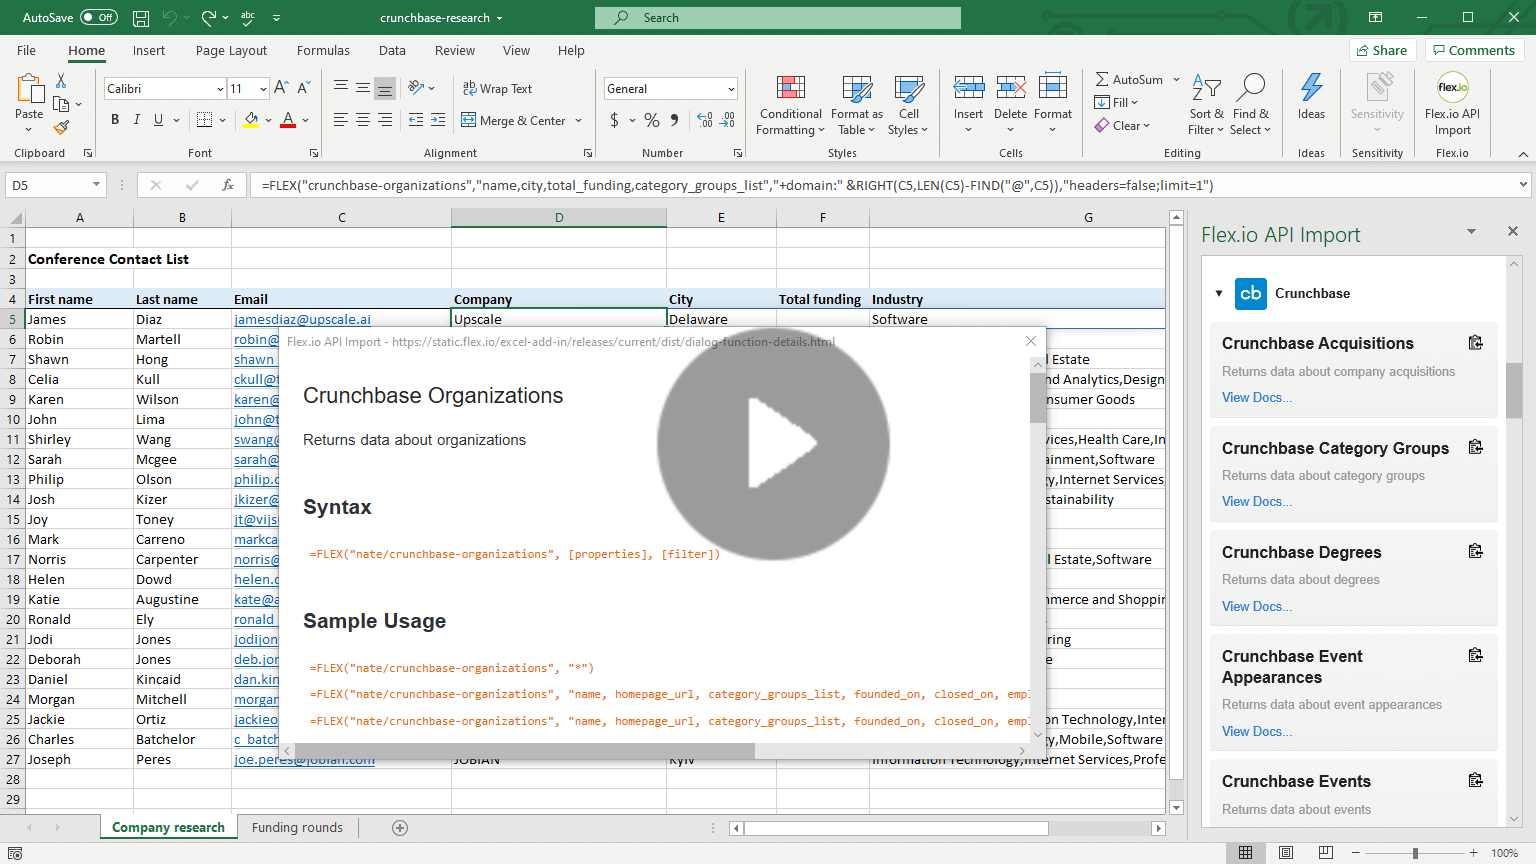Toggle the AutoSave switch
The image size is (1536, 864).
[x=98, y=18]
